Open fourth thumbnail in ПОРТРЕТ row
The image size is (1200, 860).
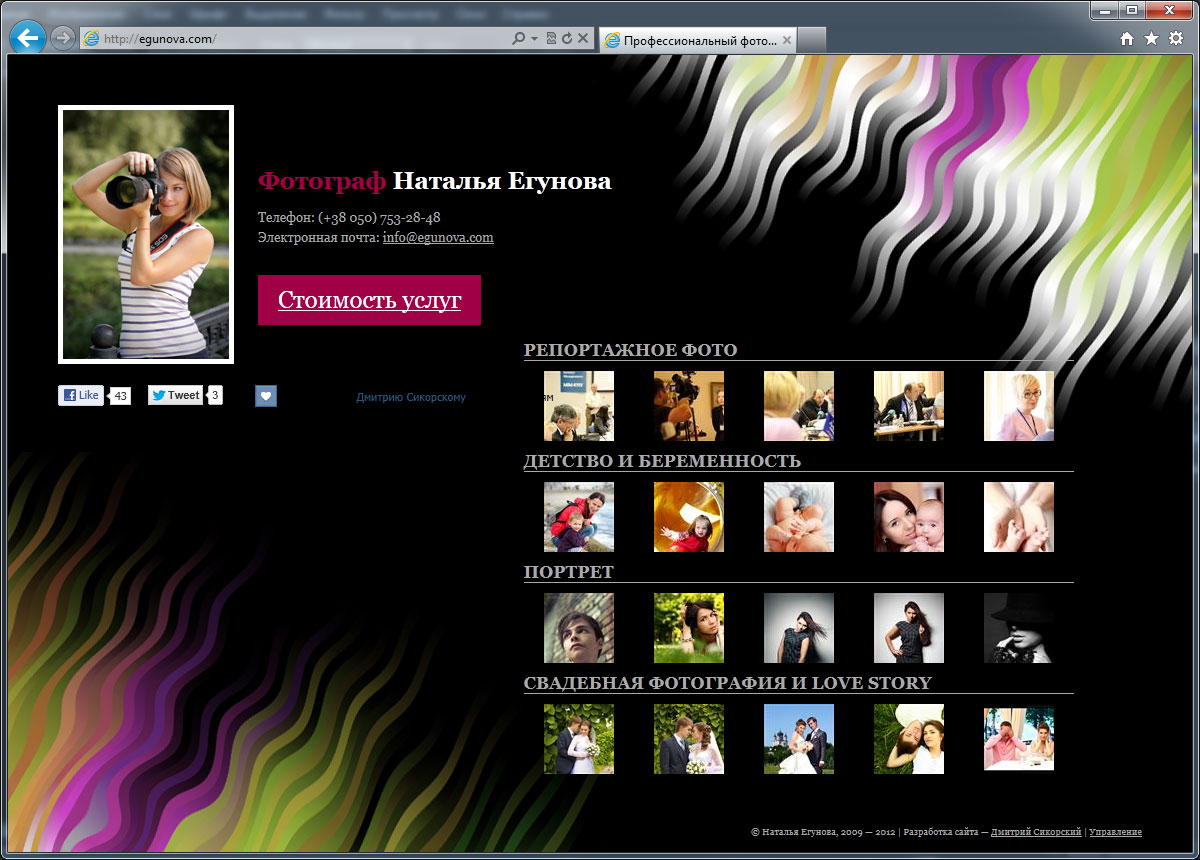(909, 628)
